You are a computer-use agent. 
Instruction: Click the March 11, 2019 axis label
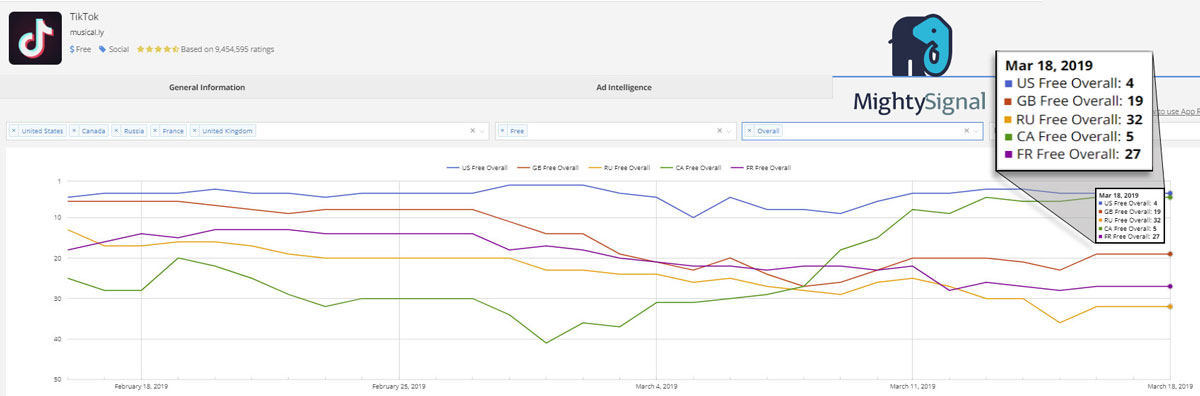(x=913, y=385)
